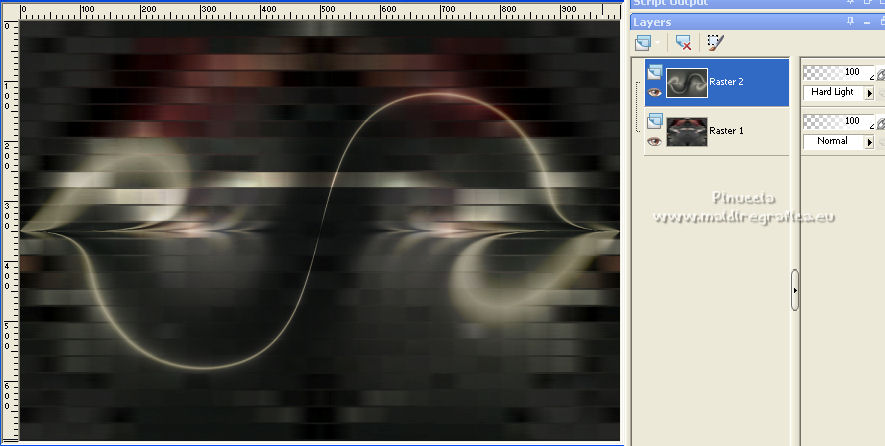Click the New Raster Layer icon
Viewport: 885px width, 446px height.
(x=642, y=43)
